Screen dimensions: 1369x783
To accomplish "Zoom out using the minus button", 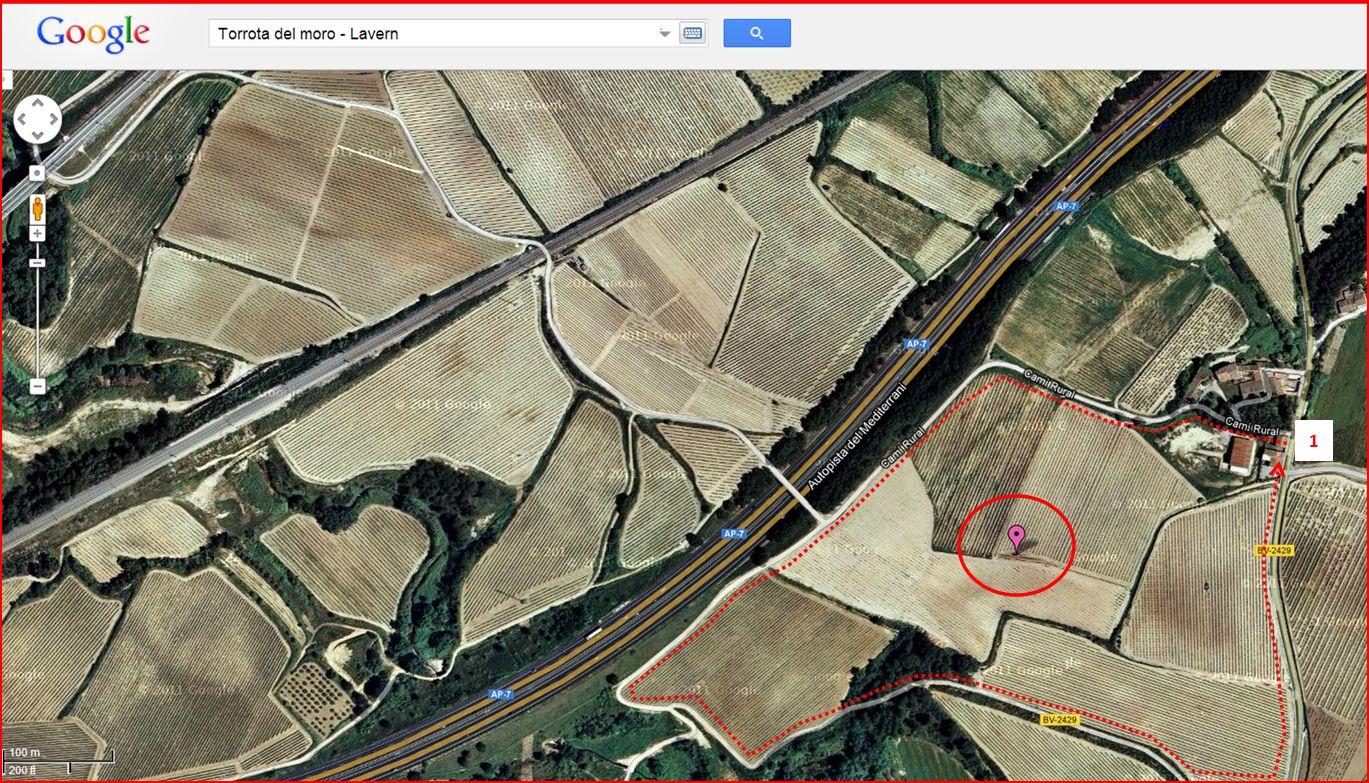I will point(37,386).
